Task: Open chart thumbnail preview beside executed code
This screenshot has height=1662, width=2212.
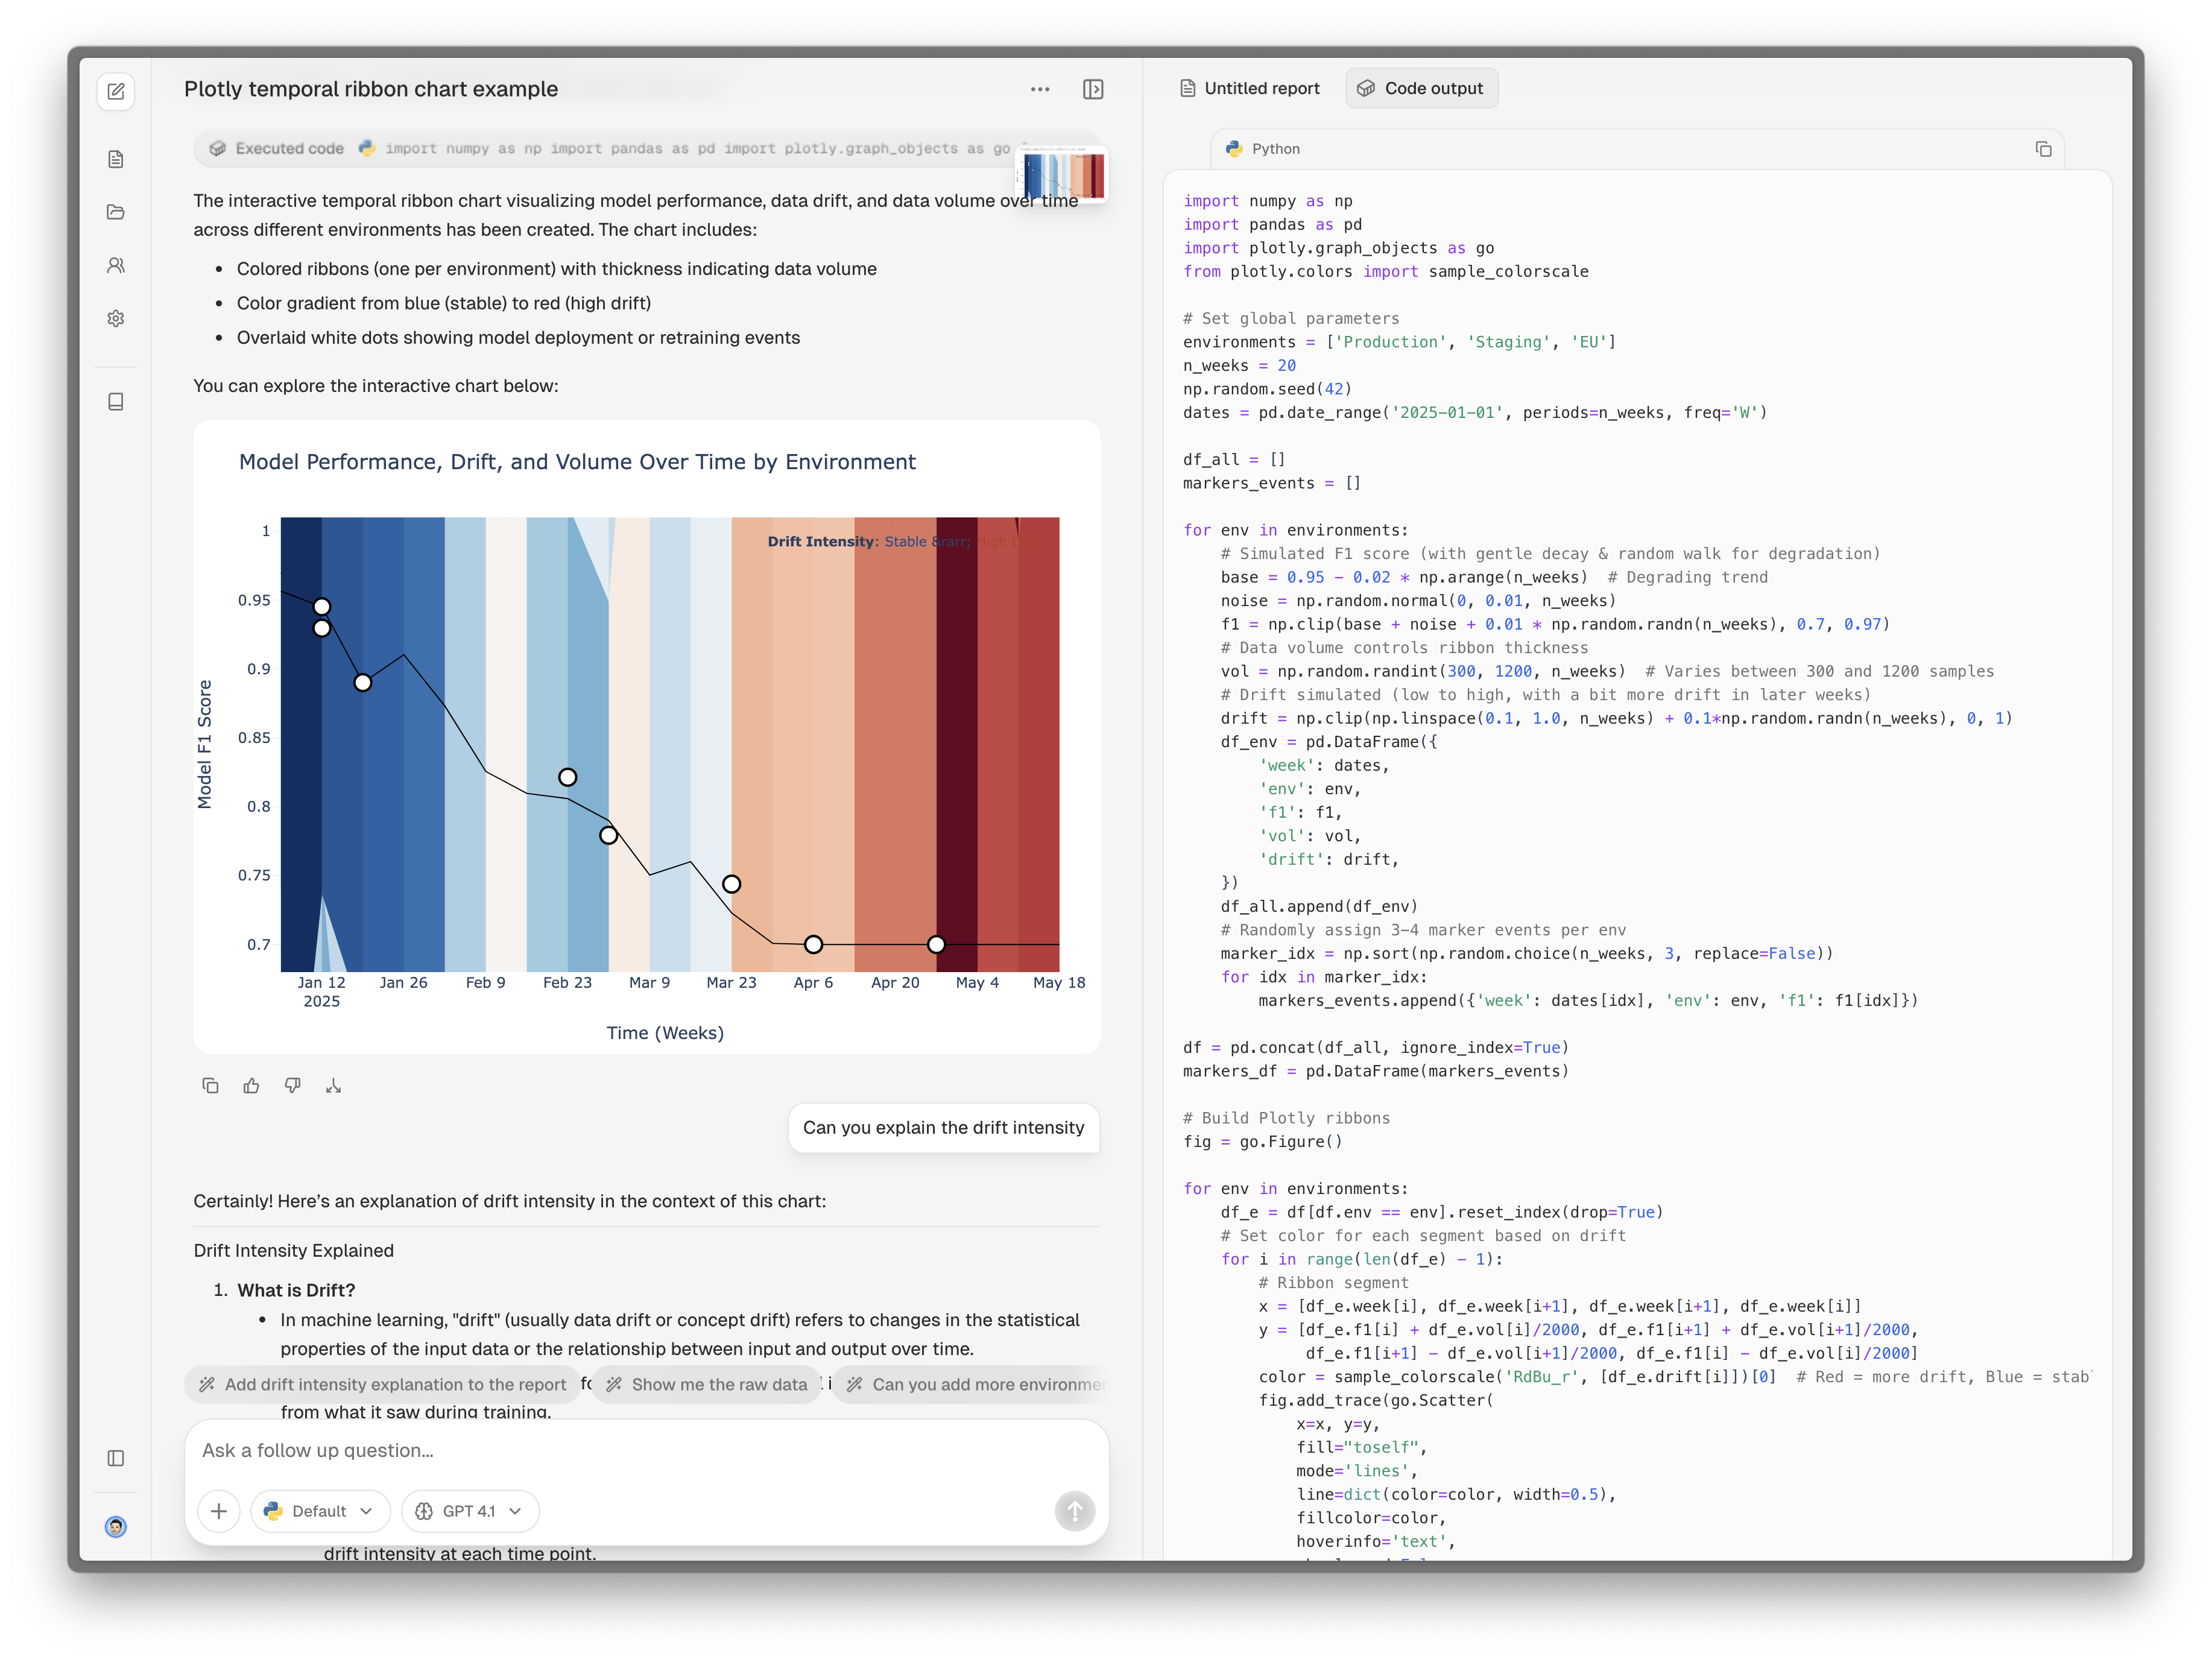Action: coord(1062,174)
